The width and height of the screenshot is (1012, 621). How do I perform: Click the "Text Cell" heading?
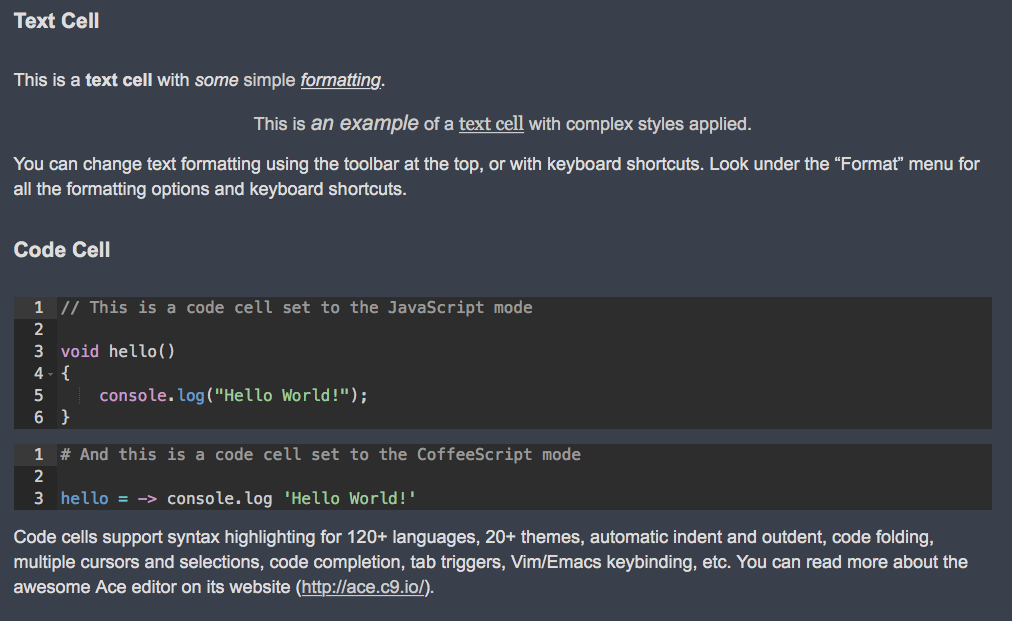click(56, 21)
